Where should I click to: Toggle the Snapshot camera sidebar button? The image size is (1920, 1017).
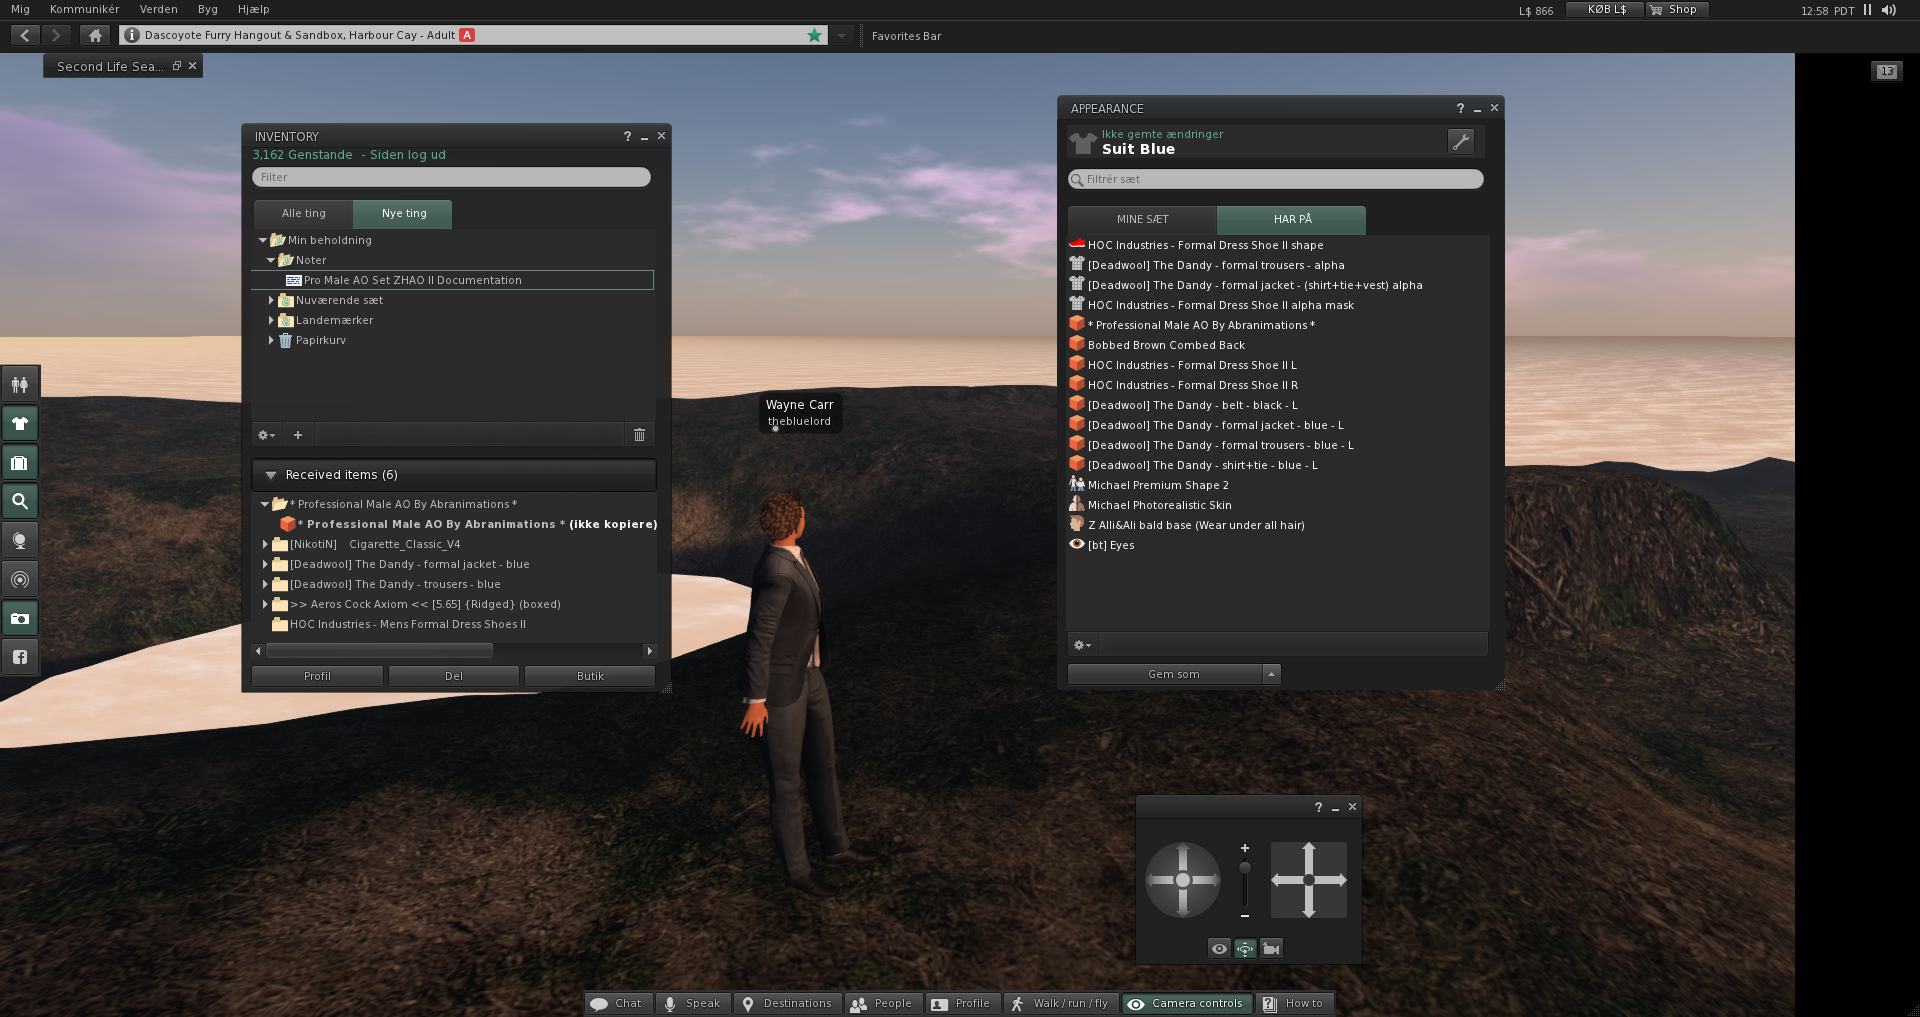20,618
